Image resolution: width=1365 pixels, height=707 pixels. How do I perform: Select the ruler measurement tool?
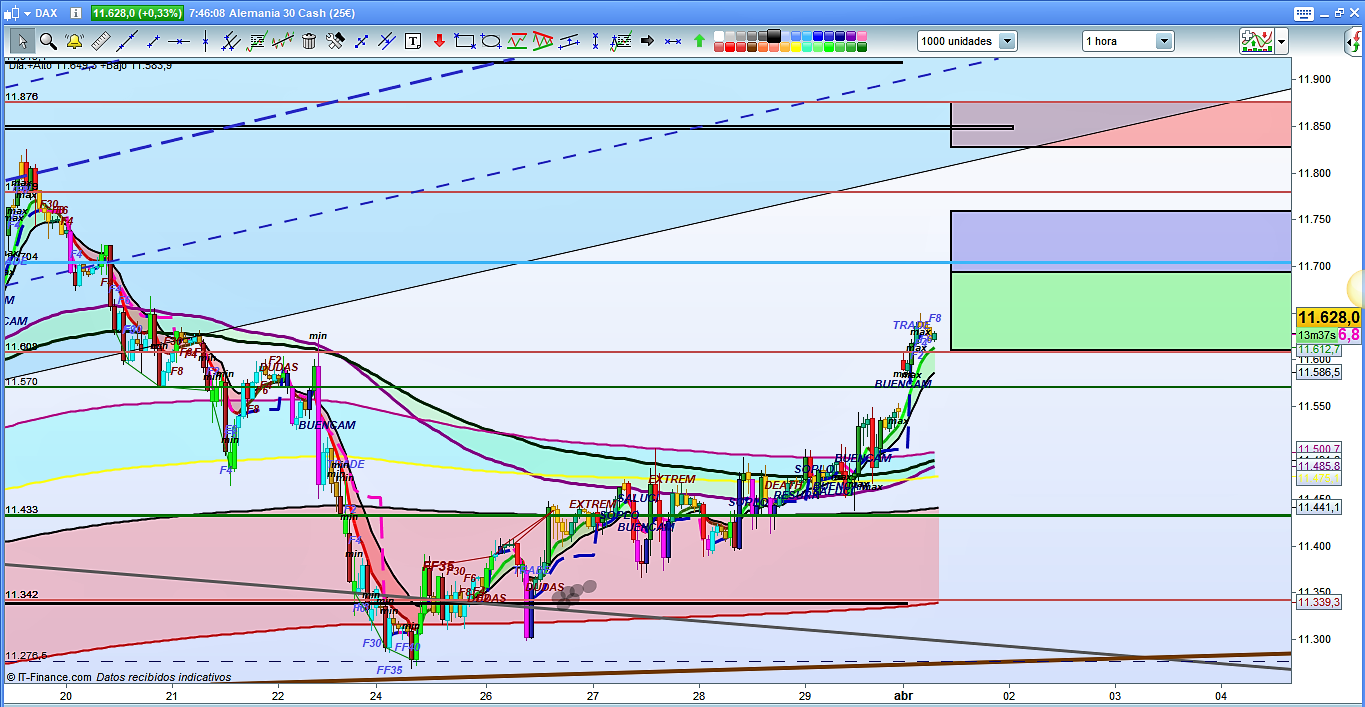click(100, 41)
